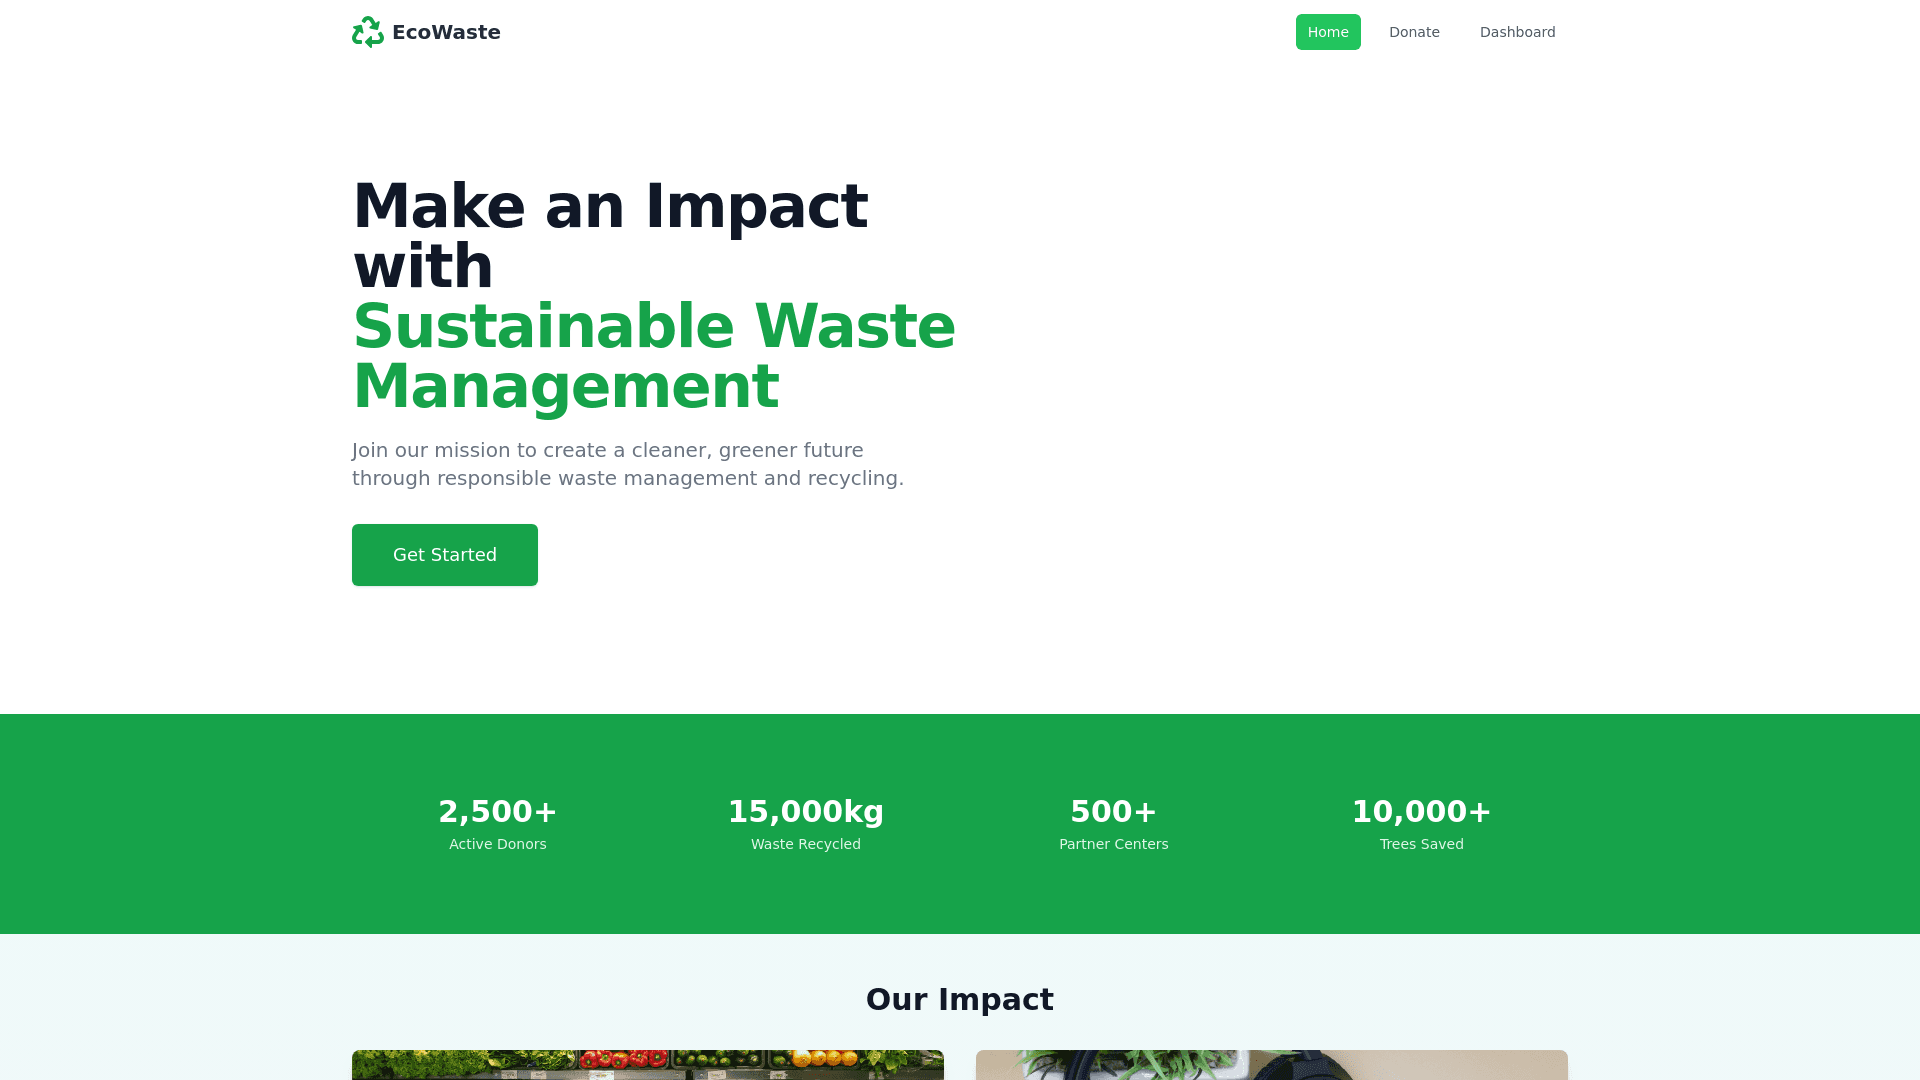The height and width of the screenshot is (1080, 1920).
Task: Click the Join our mission paragraph
Action: 627,464
